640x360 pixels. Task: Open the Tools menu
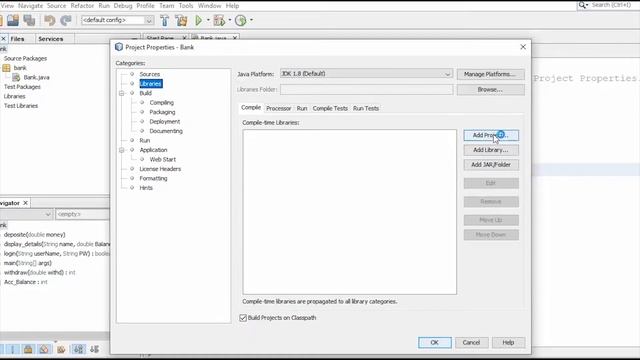186,6
